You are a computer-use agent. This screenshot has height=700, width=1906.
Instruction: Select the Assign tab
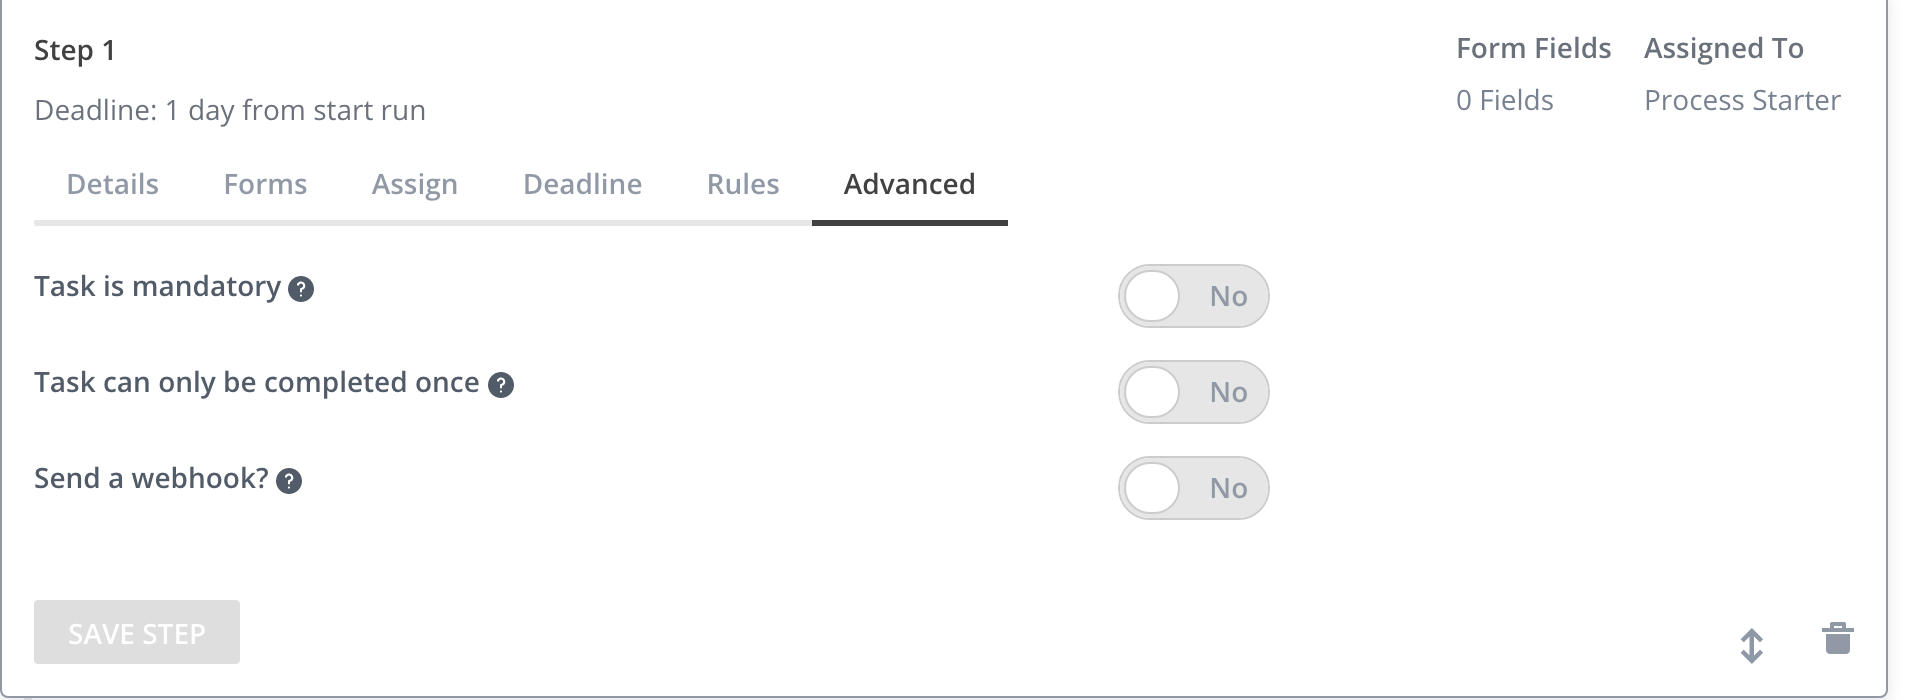pyautogui.click(x=414, y=184)
